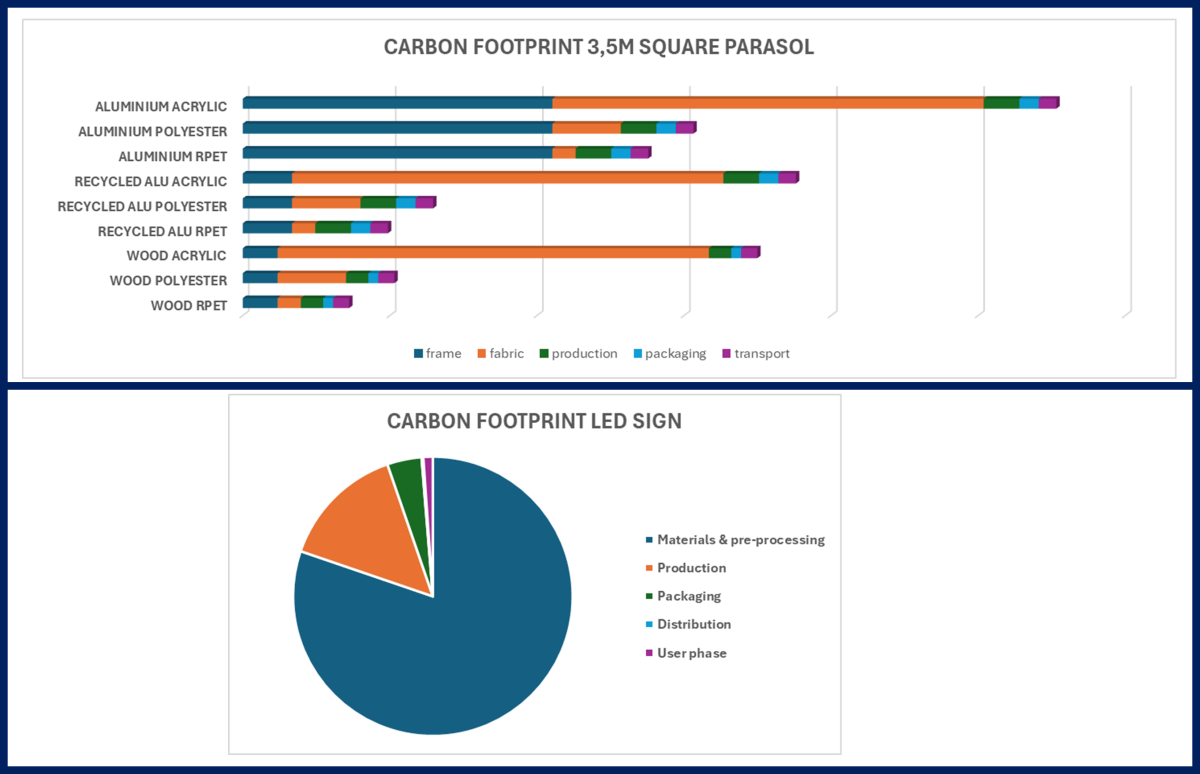Click the 'User phase' legend label
Screen dimensions: 1200x774
[692, 653]
